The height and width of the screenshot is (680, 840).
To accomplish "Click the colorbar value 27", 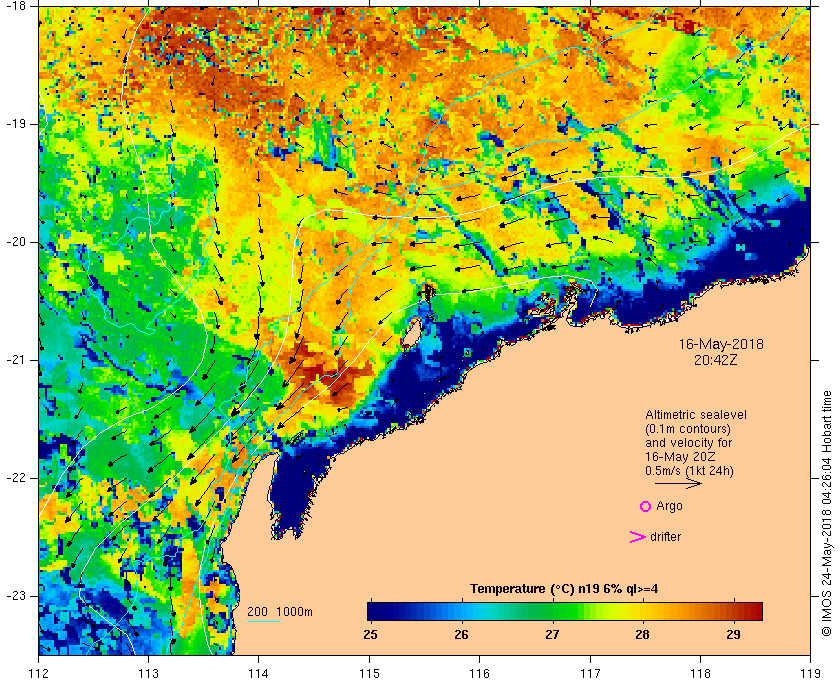I will pyautogui.click(x=552, y=635).
